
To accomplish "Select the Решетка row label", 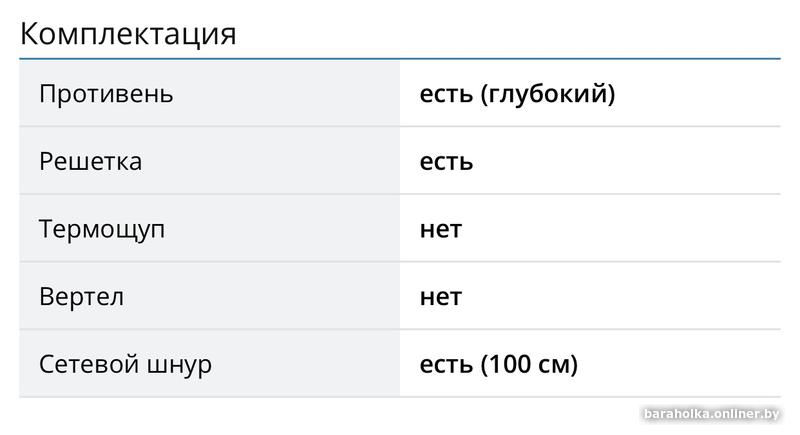I will tap(90, 161).
